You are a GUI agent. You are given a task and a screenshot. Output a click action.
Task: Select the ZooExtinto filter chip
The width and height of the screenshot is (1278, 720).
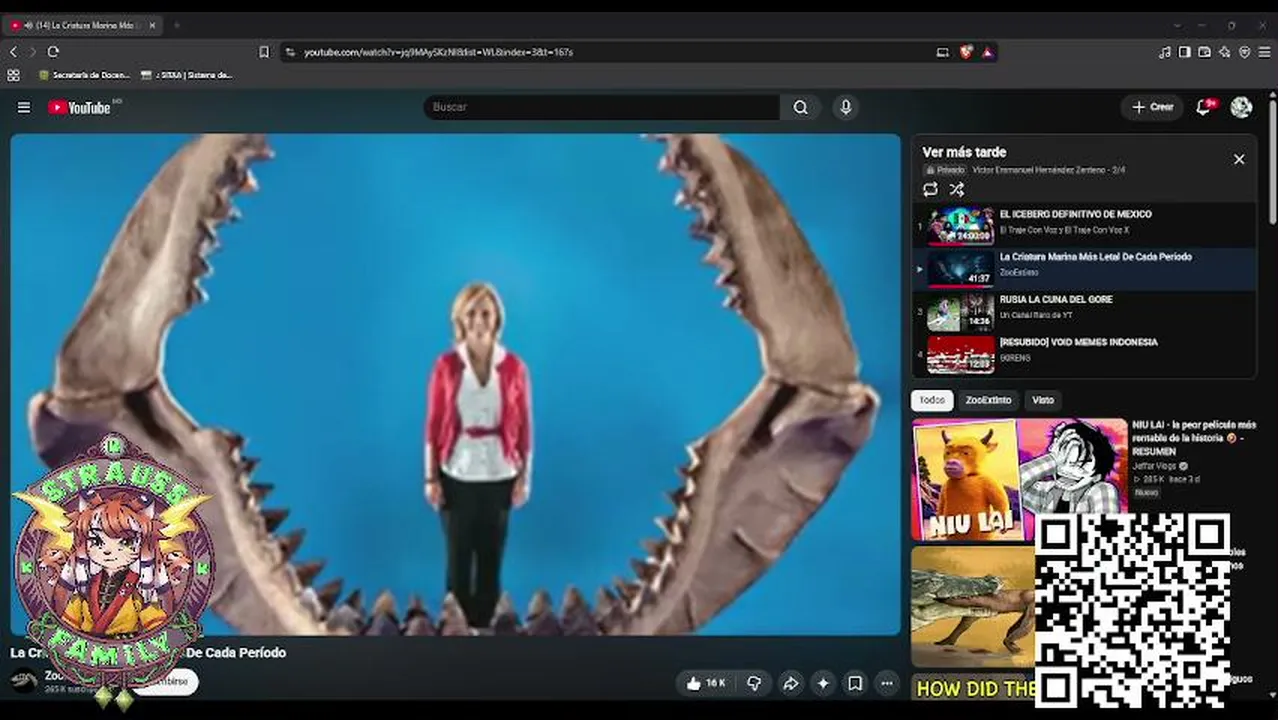(988, 400)
